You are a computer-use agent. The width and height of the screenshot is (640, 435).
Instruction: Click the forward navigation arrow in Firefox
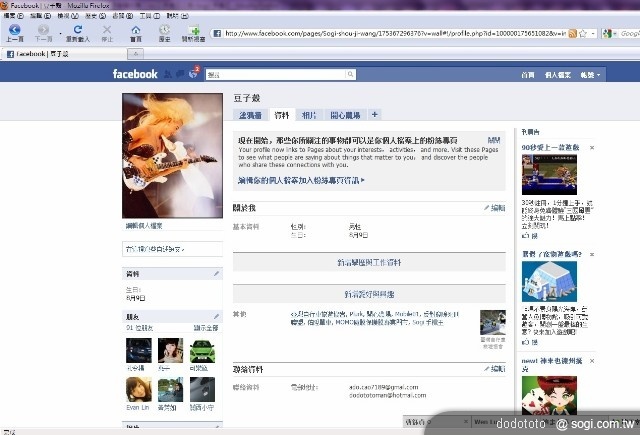[x=43, y=30]
